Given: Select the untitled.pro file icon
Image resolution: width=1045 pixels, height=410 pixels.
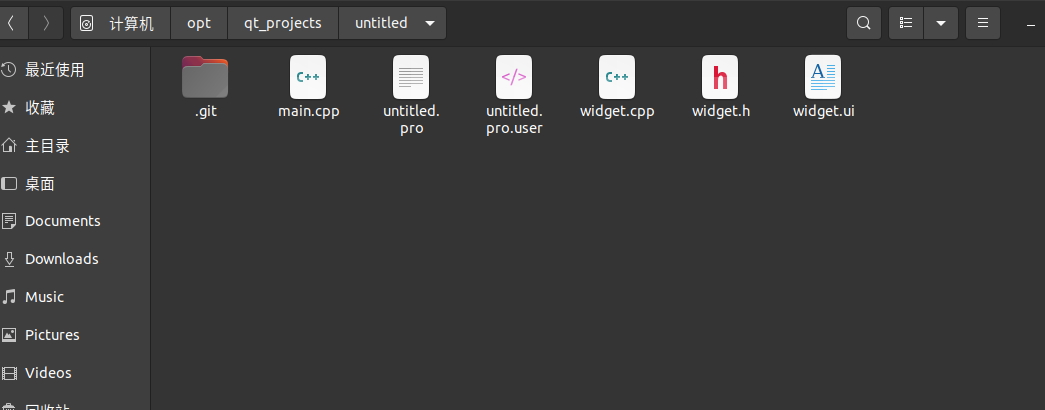Looking at the screenshot, I should pyautogui.click(x=411, y=77).
